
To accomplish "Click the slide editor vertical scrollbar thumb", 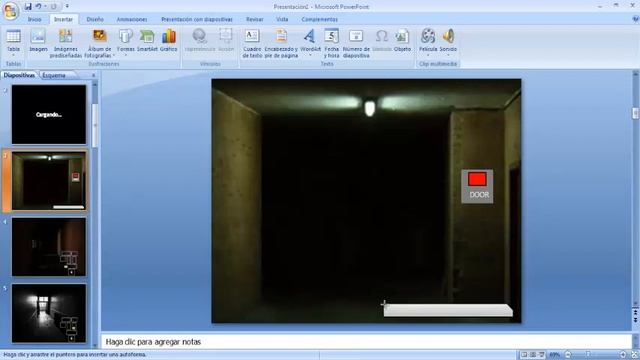I will pyautogui.click(x=636, y=113).
